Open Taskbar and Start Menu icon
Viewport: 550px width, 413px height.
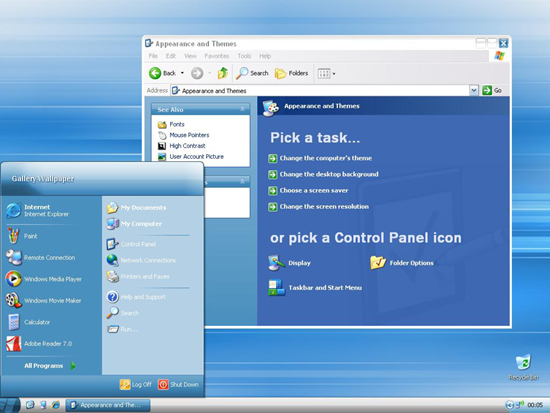coord(315,288)
